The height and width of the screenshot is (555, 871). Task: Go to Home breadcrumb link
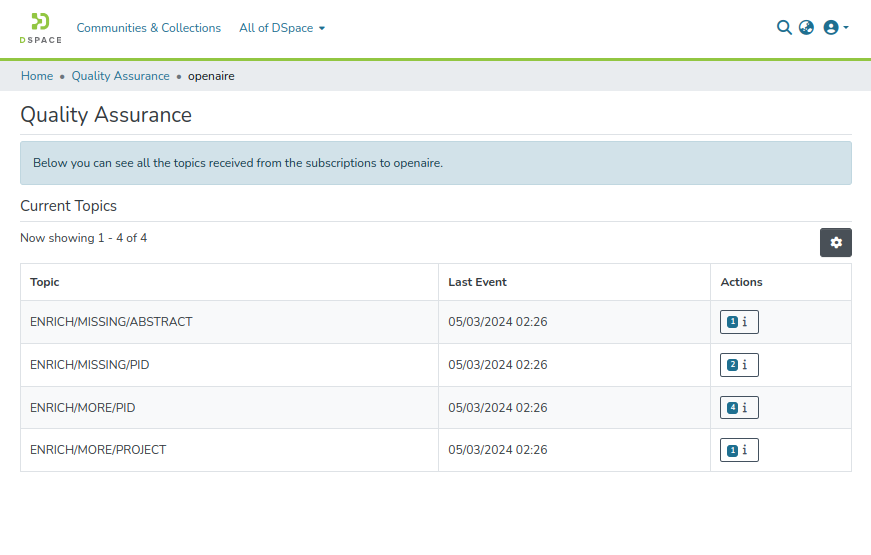(x=37, y=76)
